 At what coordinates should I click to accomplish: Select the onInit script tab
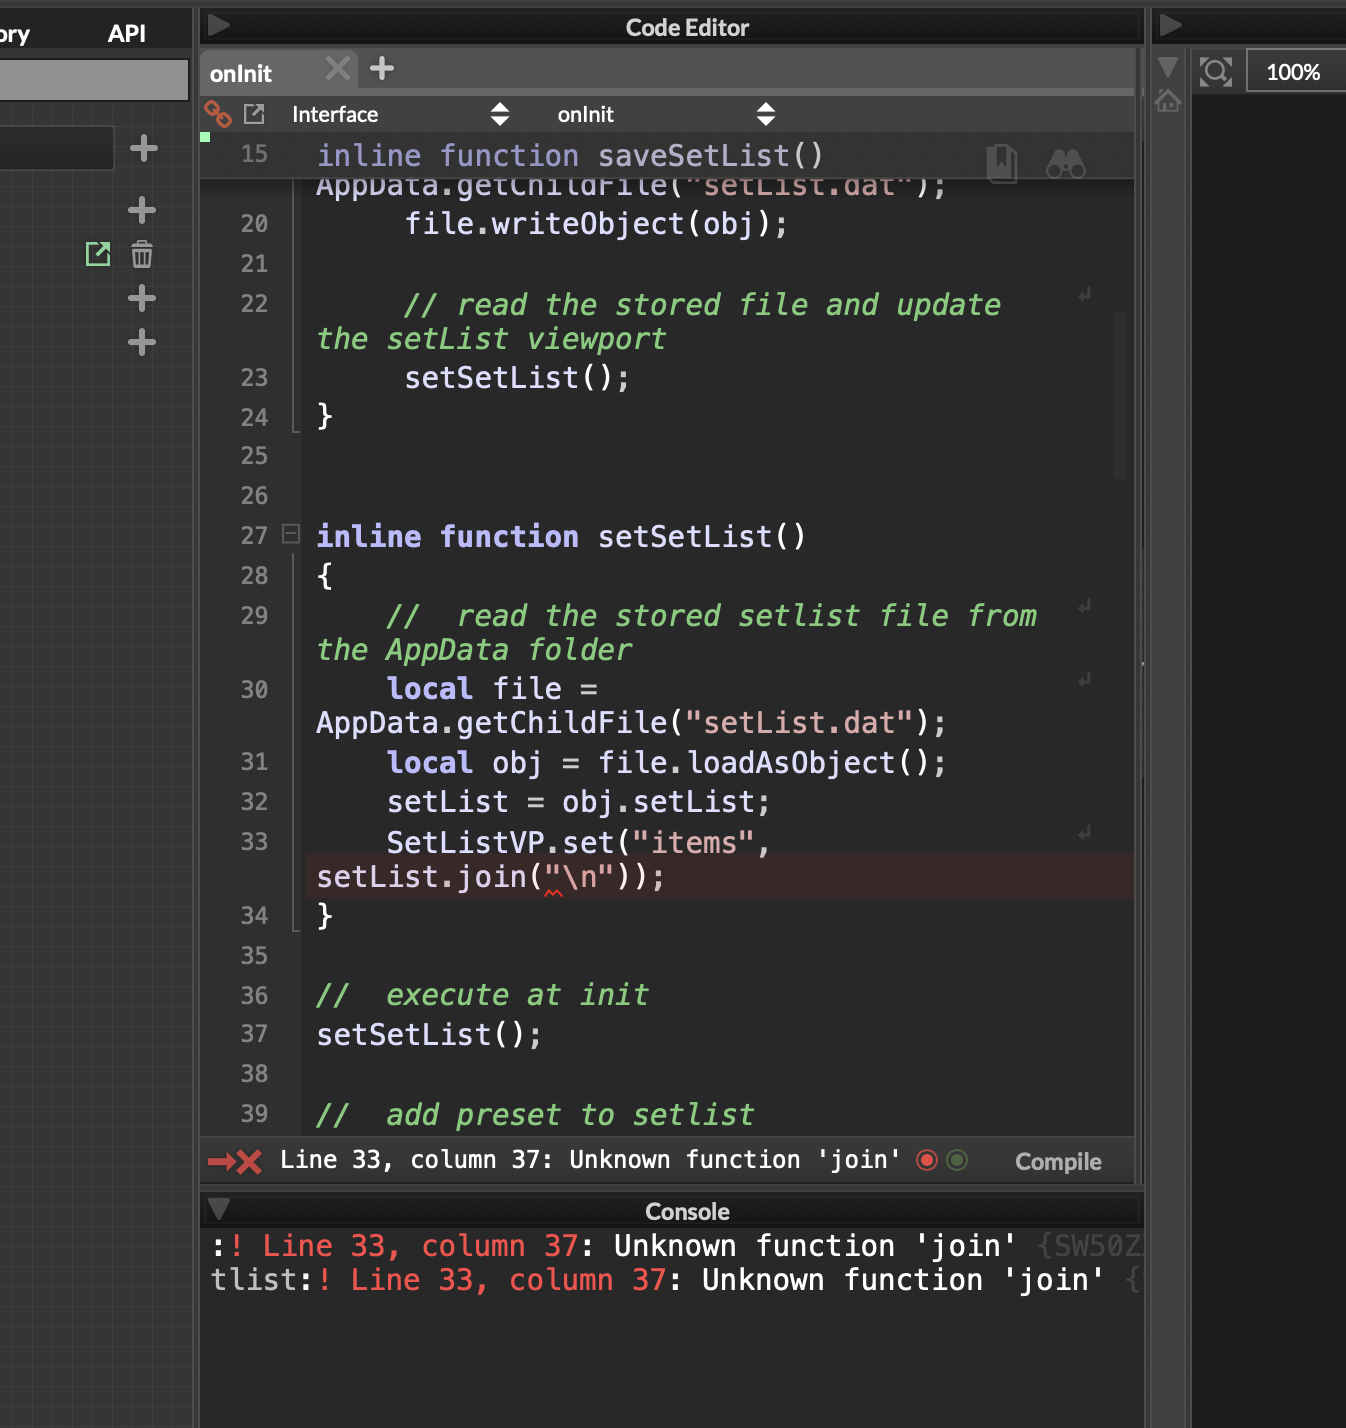(241, 73)
